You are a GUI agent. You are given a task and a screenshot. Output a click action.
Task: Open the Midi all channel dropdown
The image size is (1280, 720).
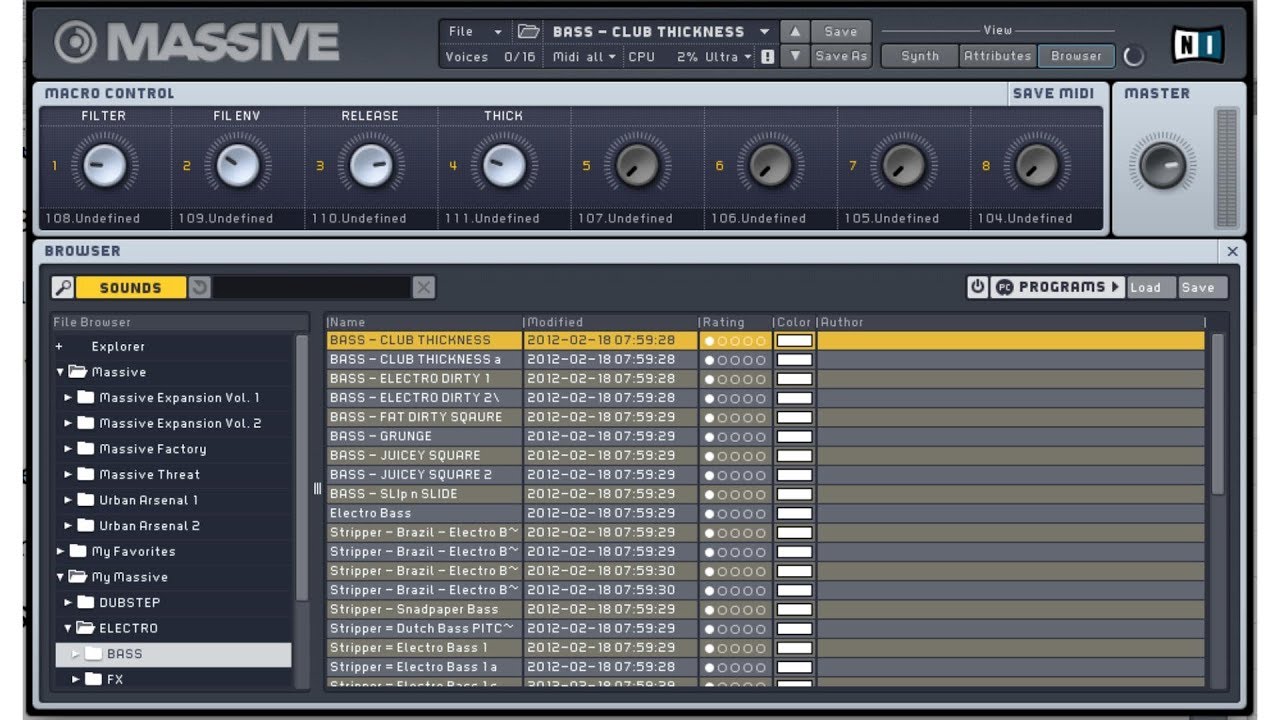(x=585, y=57)
